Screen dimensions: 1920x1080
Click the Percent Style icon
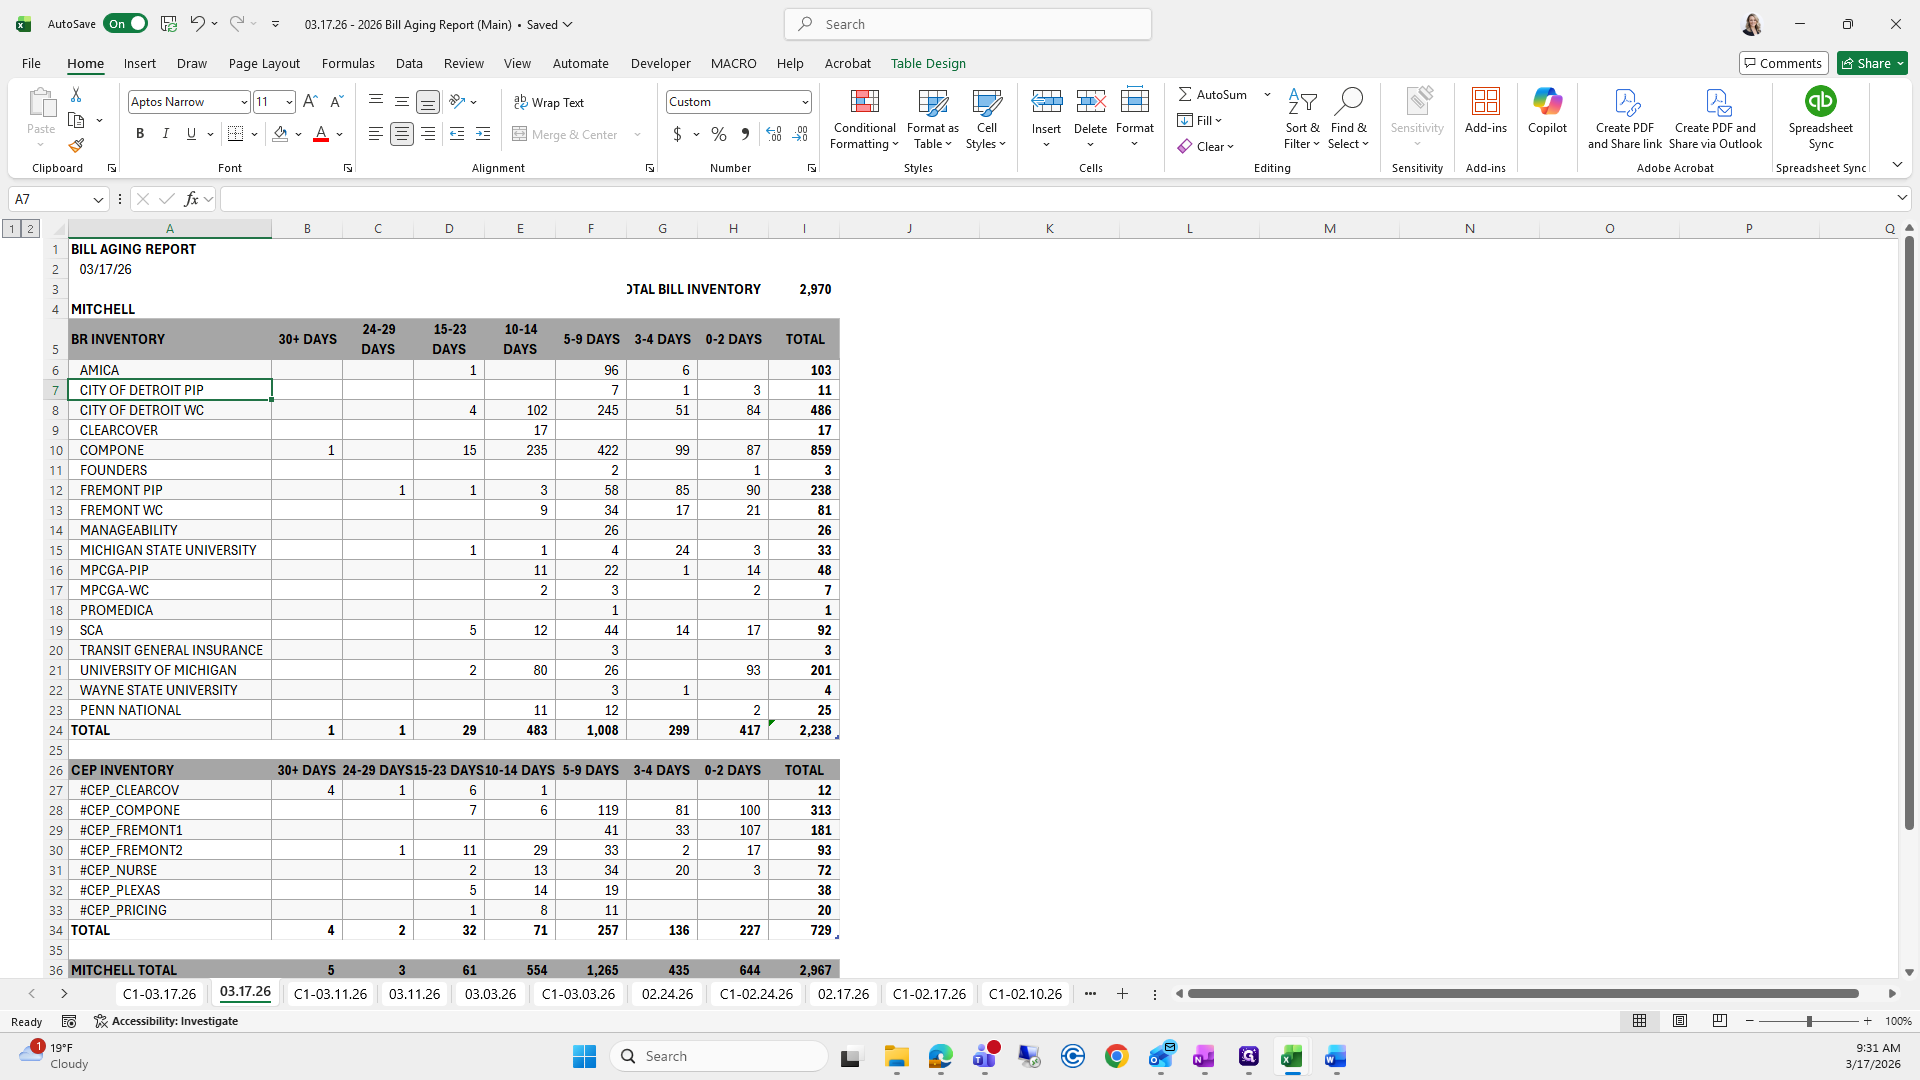point(719,134)
